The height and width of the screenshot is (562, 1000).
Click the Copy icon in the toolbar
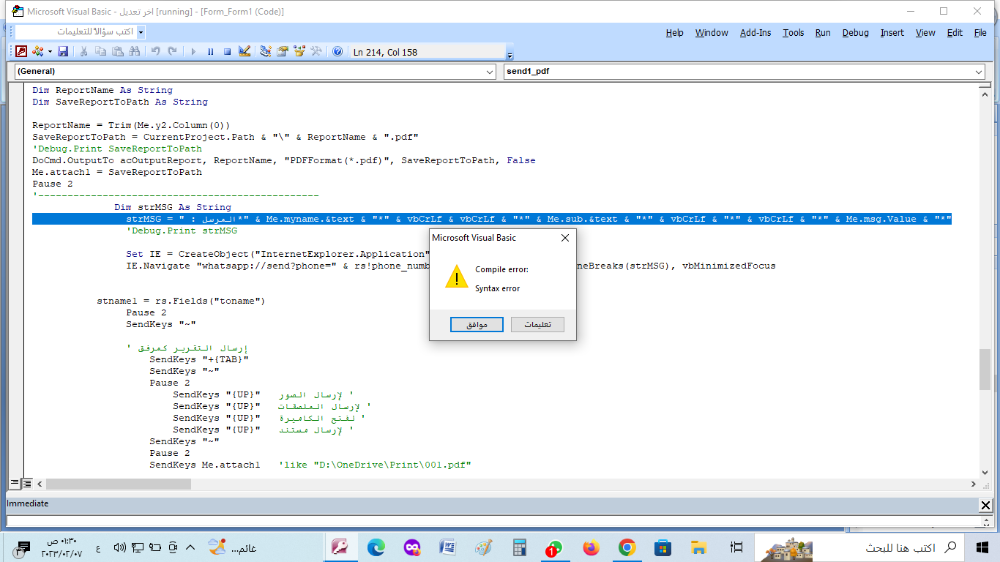tap(100, 52)
